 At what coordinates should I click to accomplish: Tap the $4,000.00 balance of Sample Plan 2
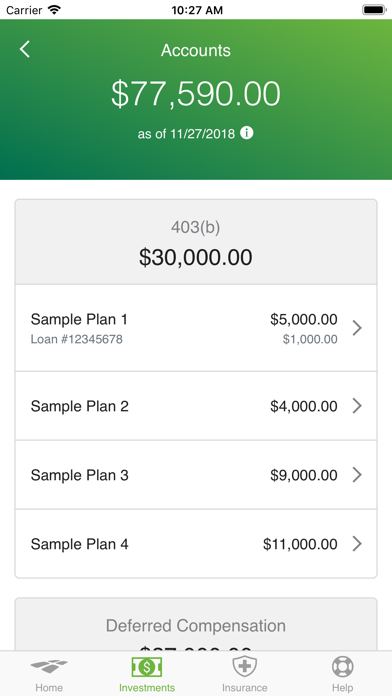[304, 406]
